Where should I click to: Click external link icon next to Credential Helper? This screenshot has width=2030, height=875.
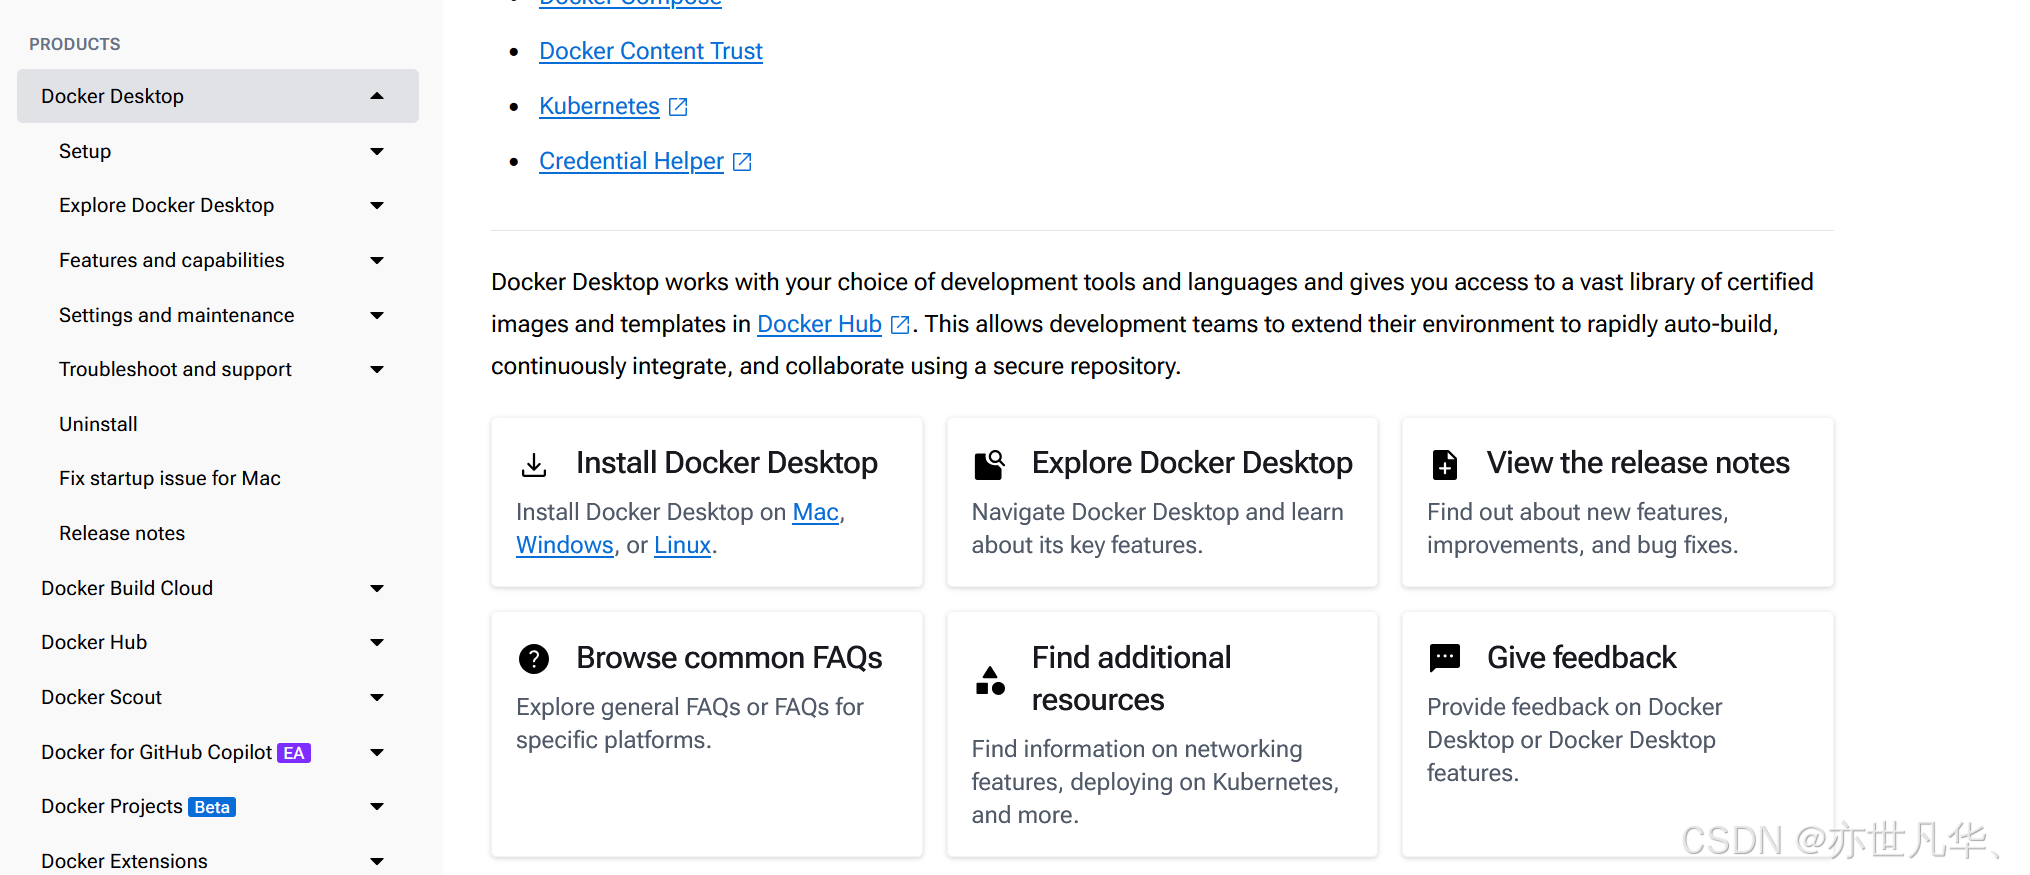(742, 161)
